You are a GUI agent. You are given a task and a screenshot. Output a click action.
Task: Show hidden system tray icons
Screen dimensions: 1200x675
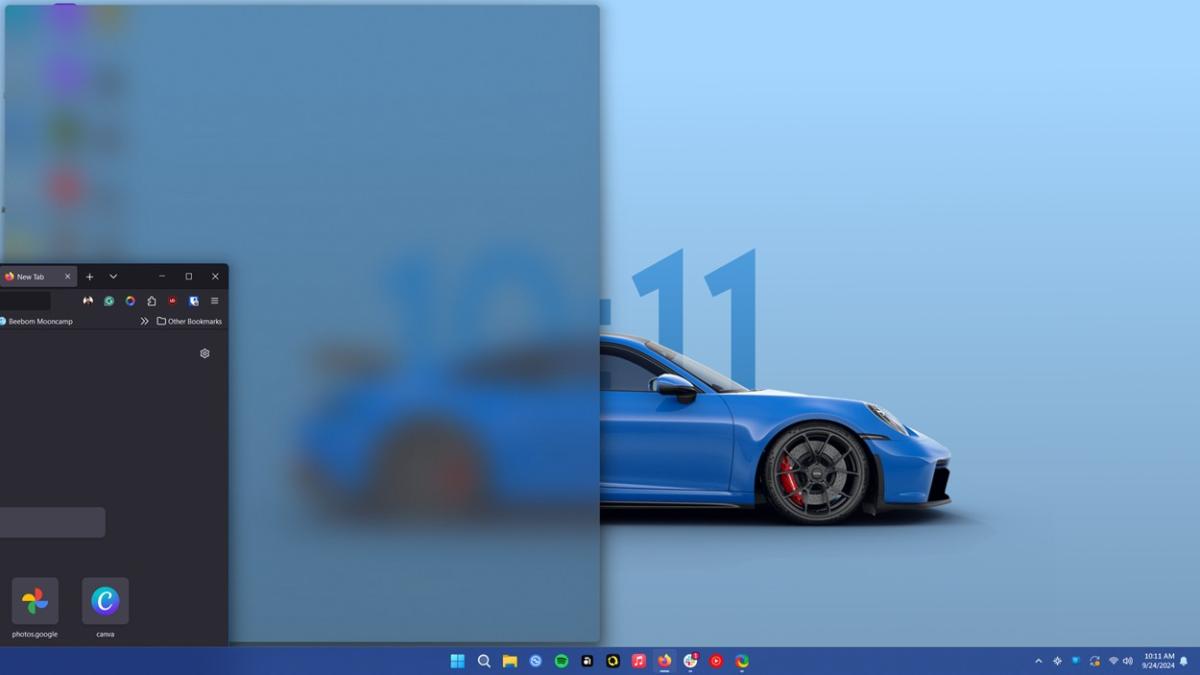click(1037, 660)
